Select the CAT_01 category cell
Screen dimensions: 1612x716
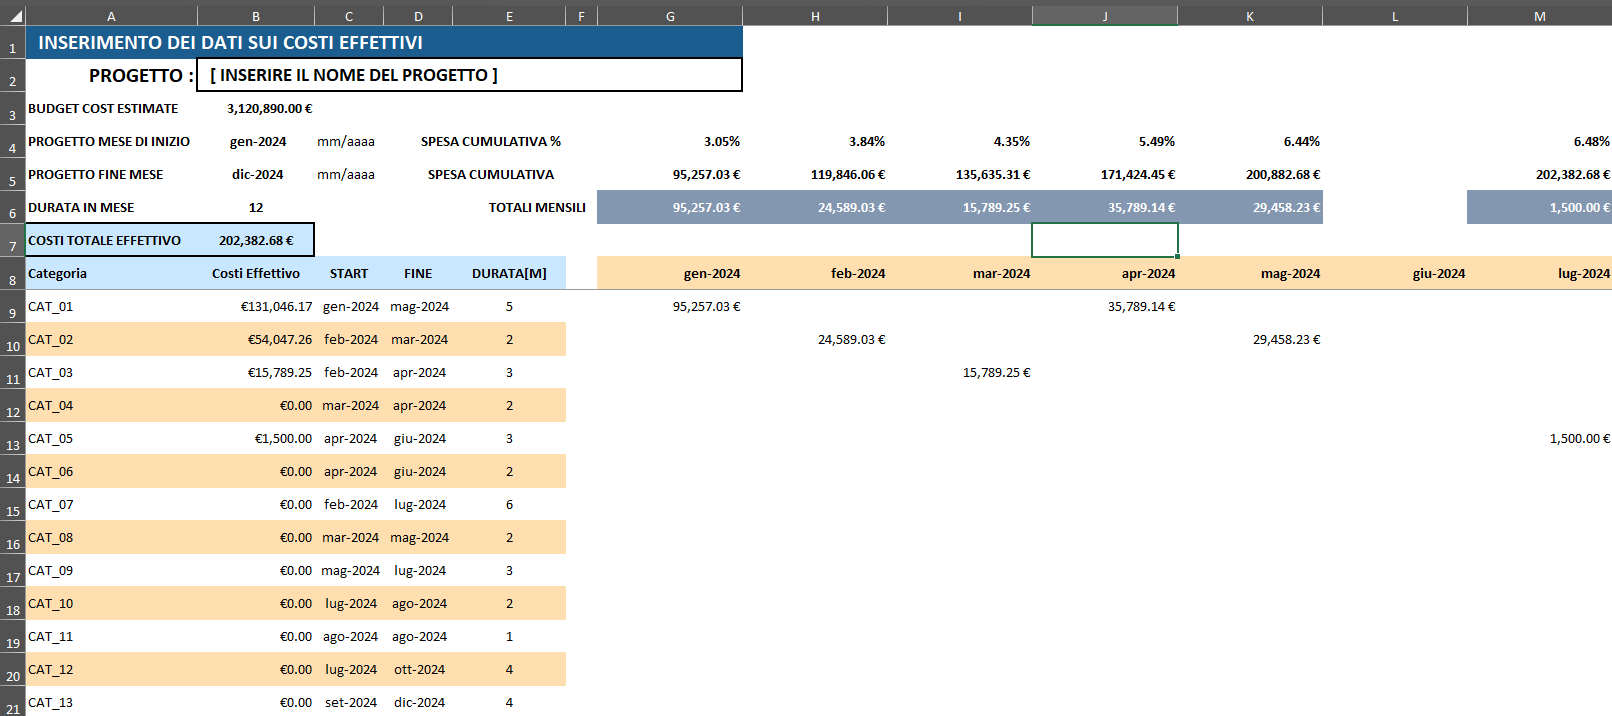point(111,307)
